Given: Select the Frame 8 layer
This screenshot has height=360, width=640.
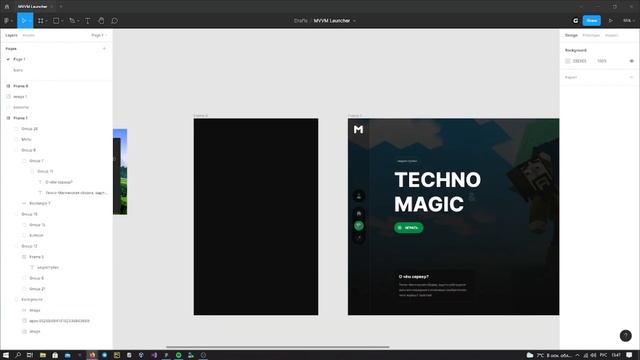Looking at the screenshot, I should coord(21,86).
